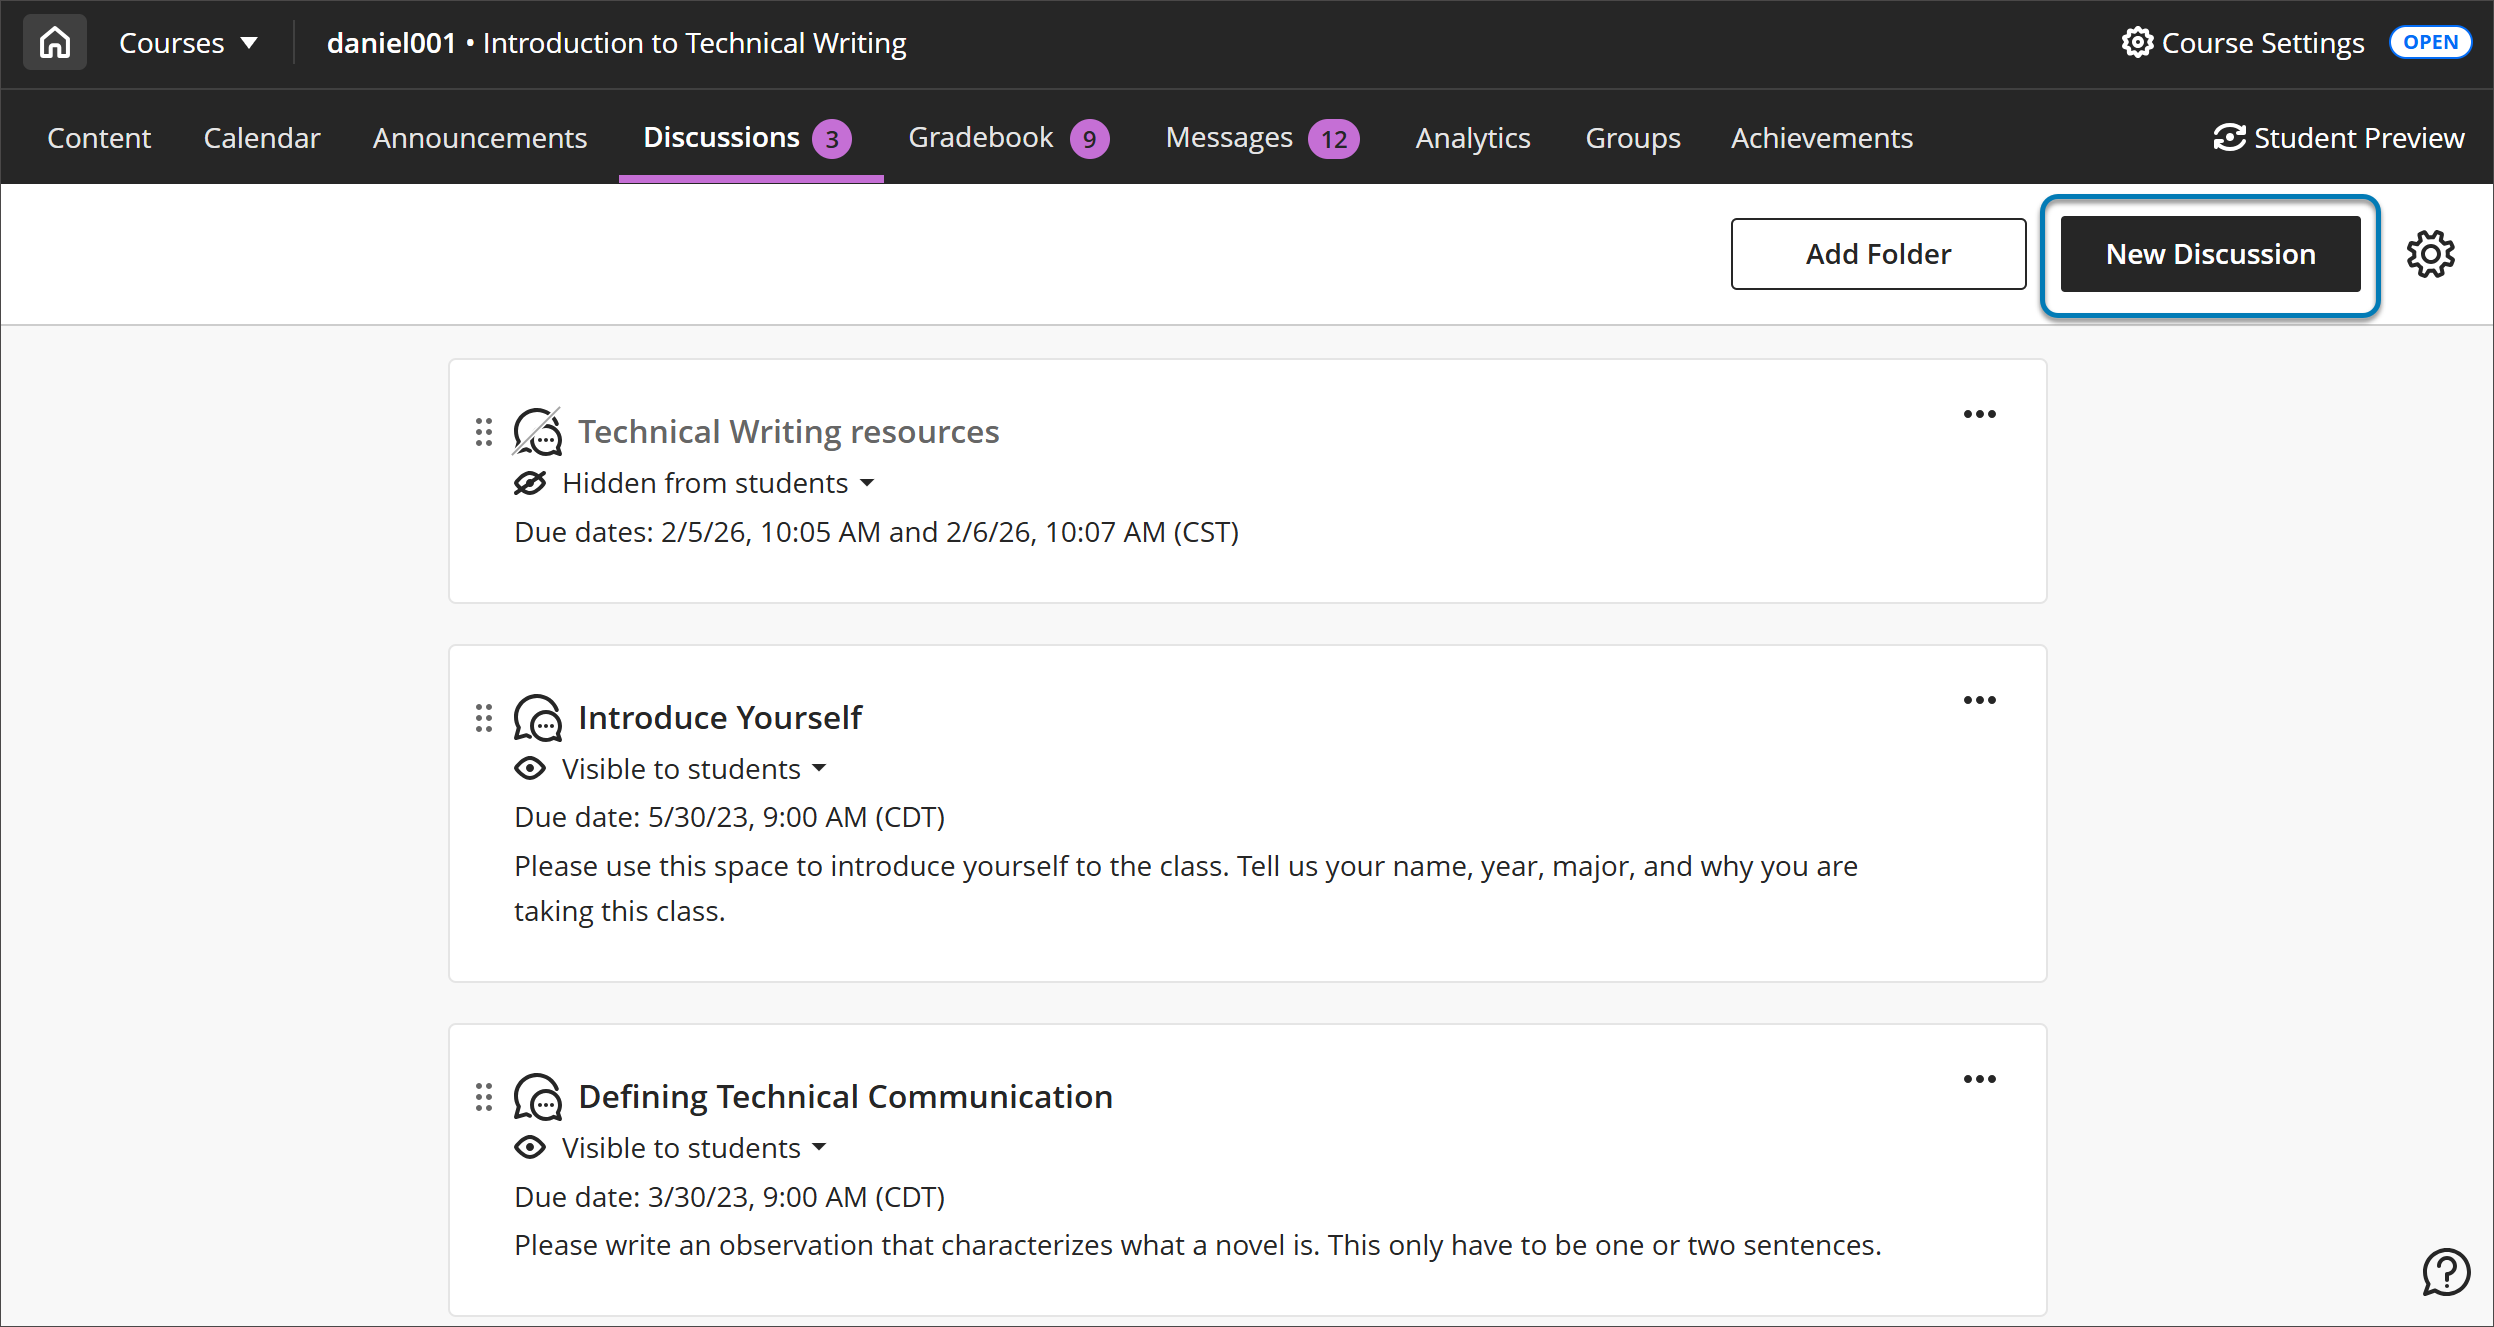
Task: Open the Hidden from students dropdown chevron
Action: coord(868,483)
